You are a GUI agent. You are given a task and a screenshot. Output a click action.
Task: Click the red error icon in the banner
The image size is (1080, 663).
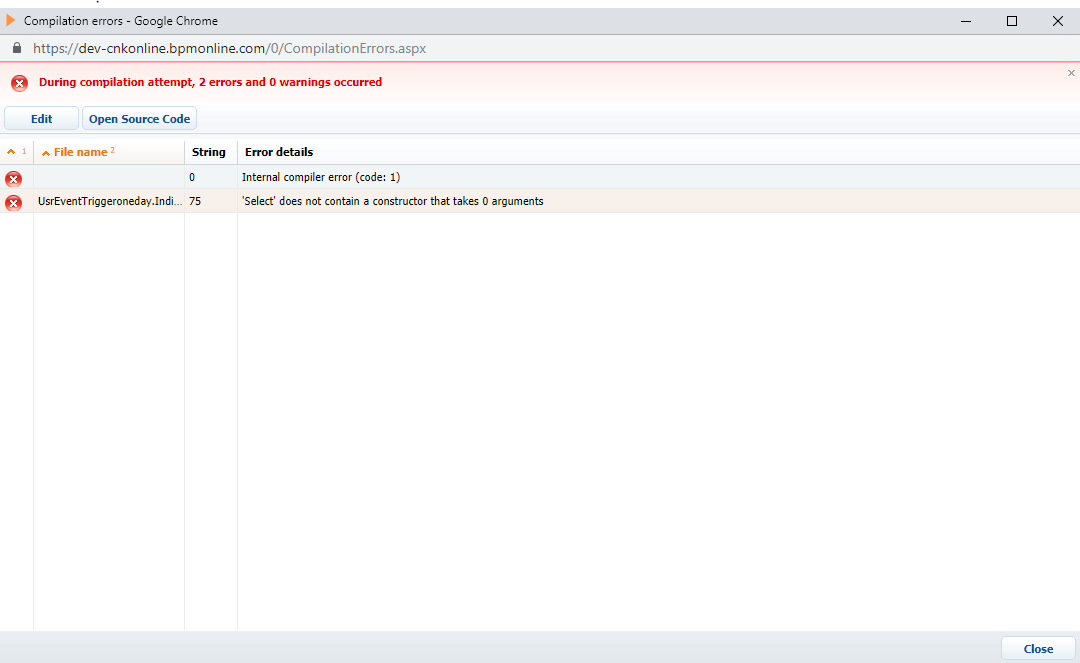(19, 83)
